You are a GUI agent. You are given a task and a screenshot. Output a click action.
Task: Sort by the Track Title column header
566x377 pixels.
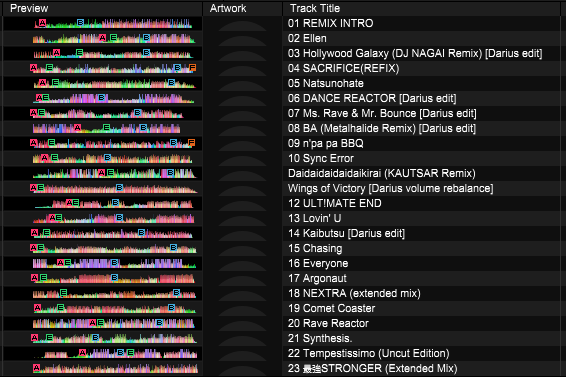click(315, 8)
